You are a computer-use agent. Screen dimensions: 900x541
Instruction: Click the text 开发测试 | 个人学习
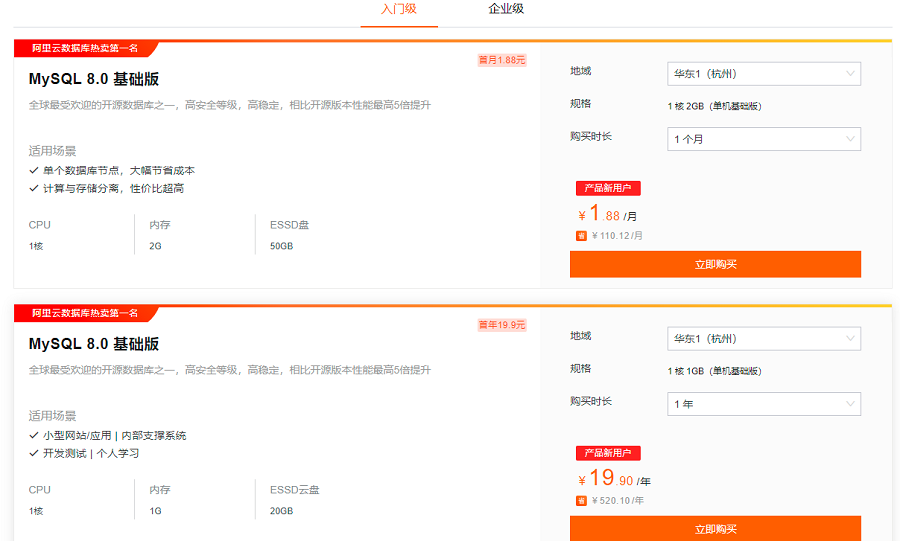[x=91, y=453]
